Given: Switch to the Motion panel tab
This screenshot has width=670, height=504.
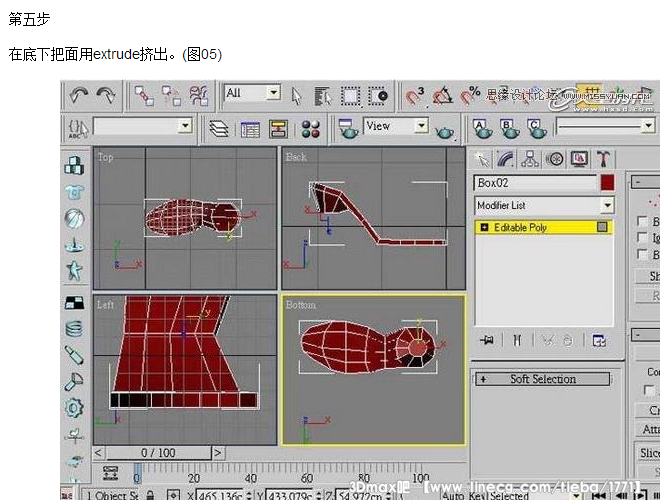Looking at the screenshot, I should click(x=555, y=159).
